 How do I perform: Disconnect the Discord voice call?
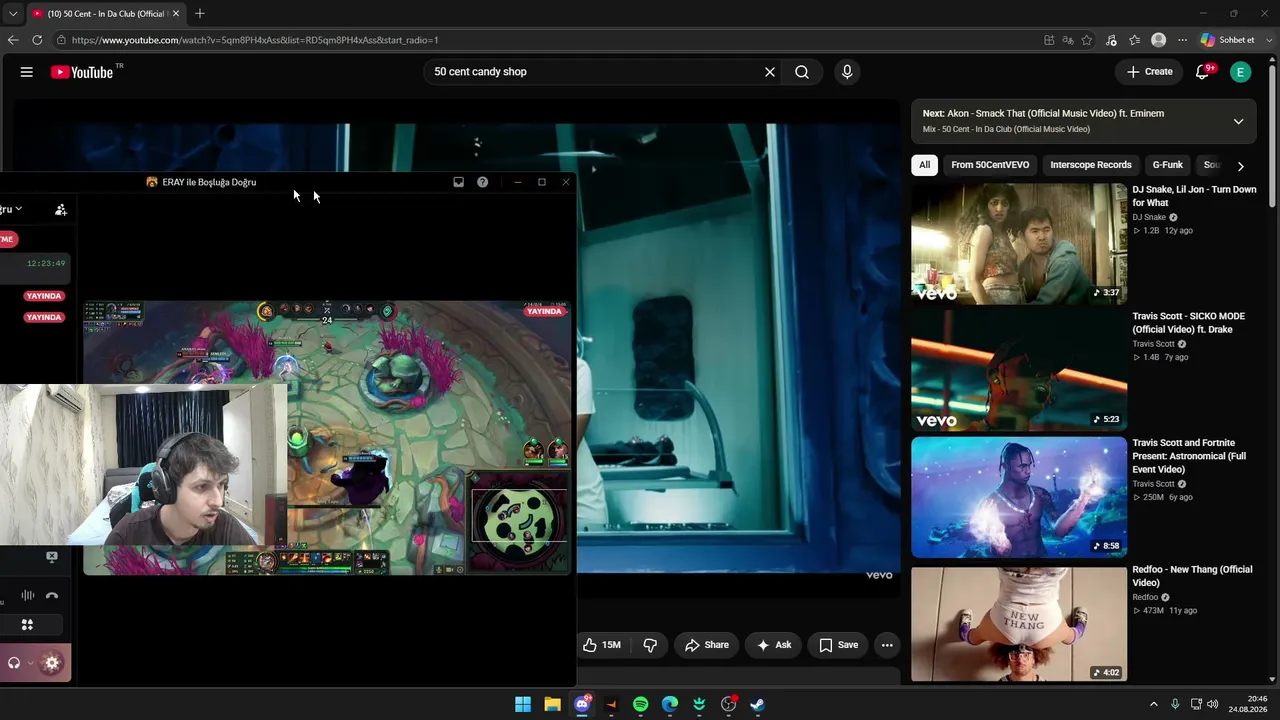(52, 595)
